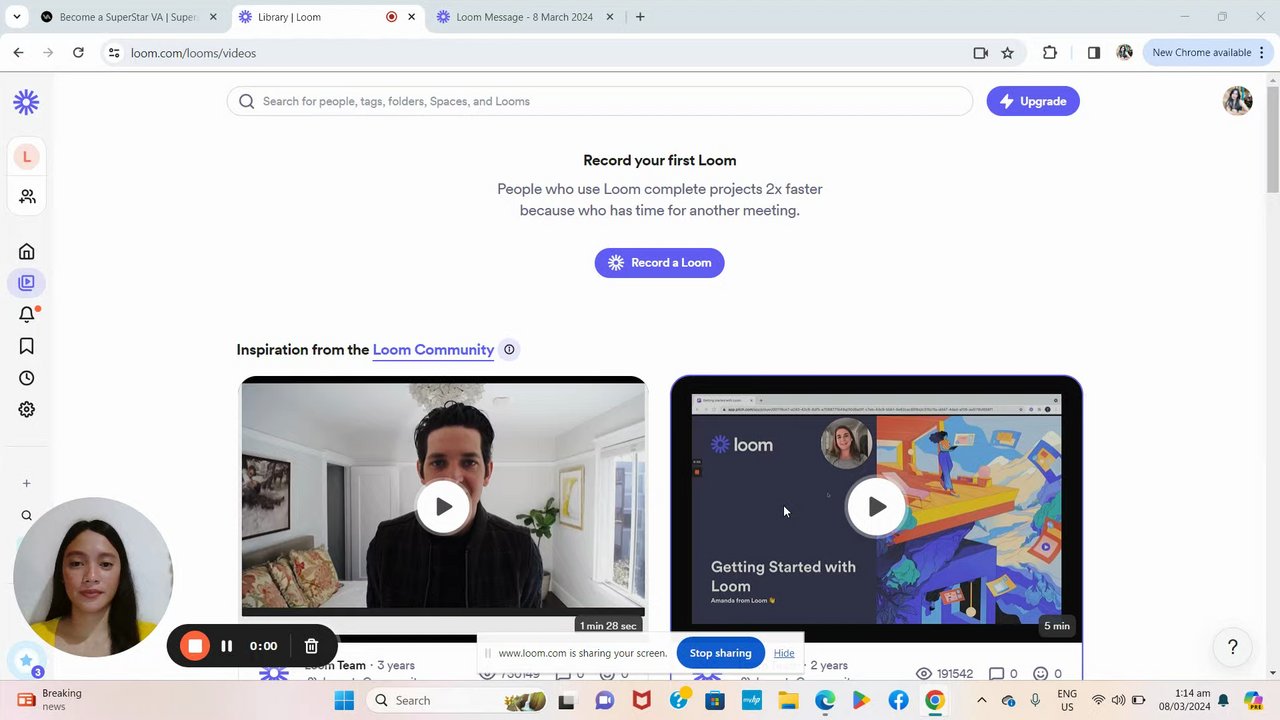Follow the Loom Community link
This screenshot has width=1280, height=720.
(433, 349)
